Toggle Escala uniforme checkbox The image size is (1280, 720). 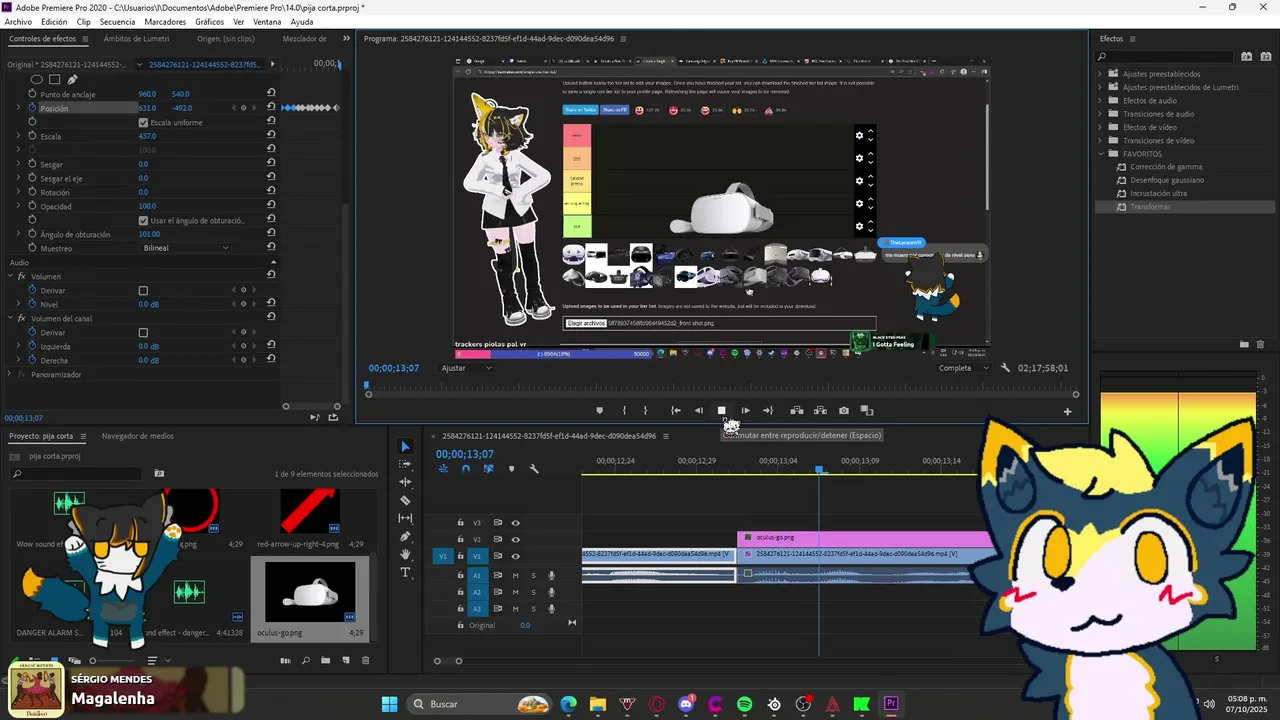click(143, 122)
